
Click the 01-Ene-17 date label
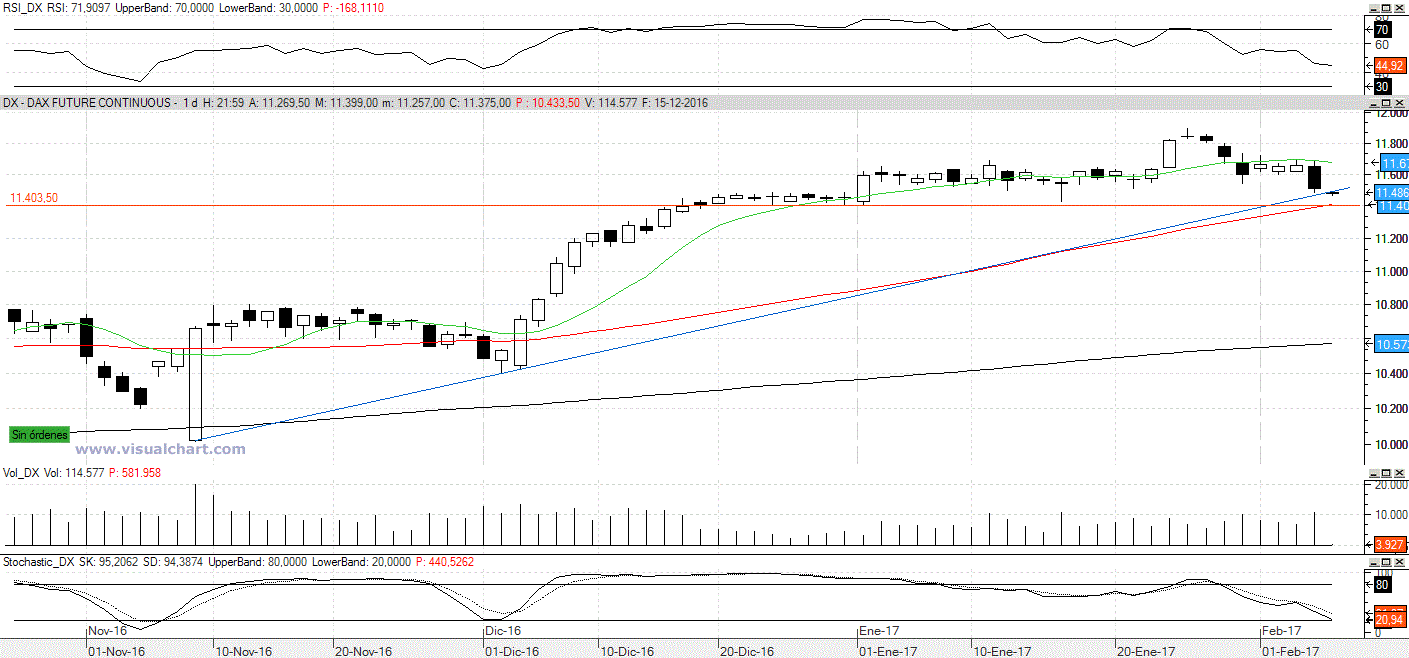[x=888, y=651]
